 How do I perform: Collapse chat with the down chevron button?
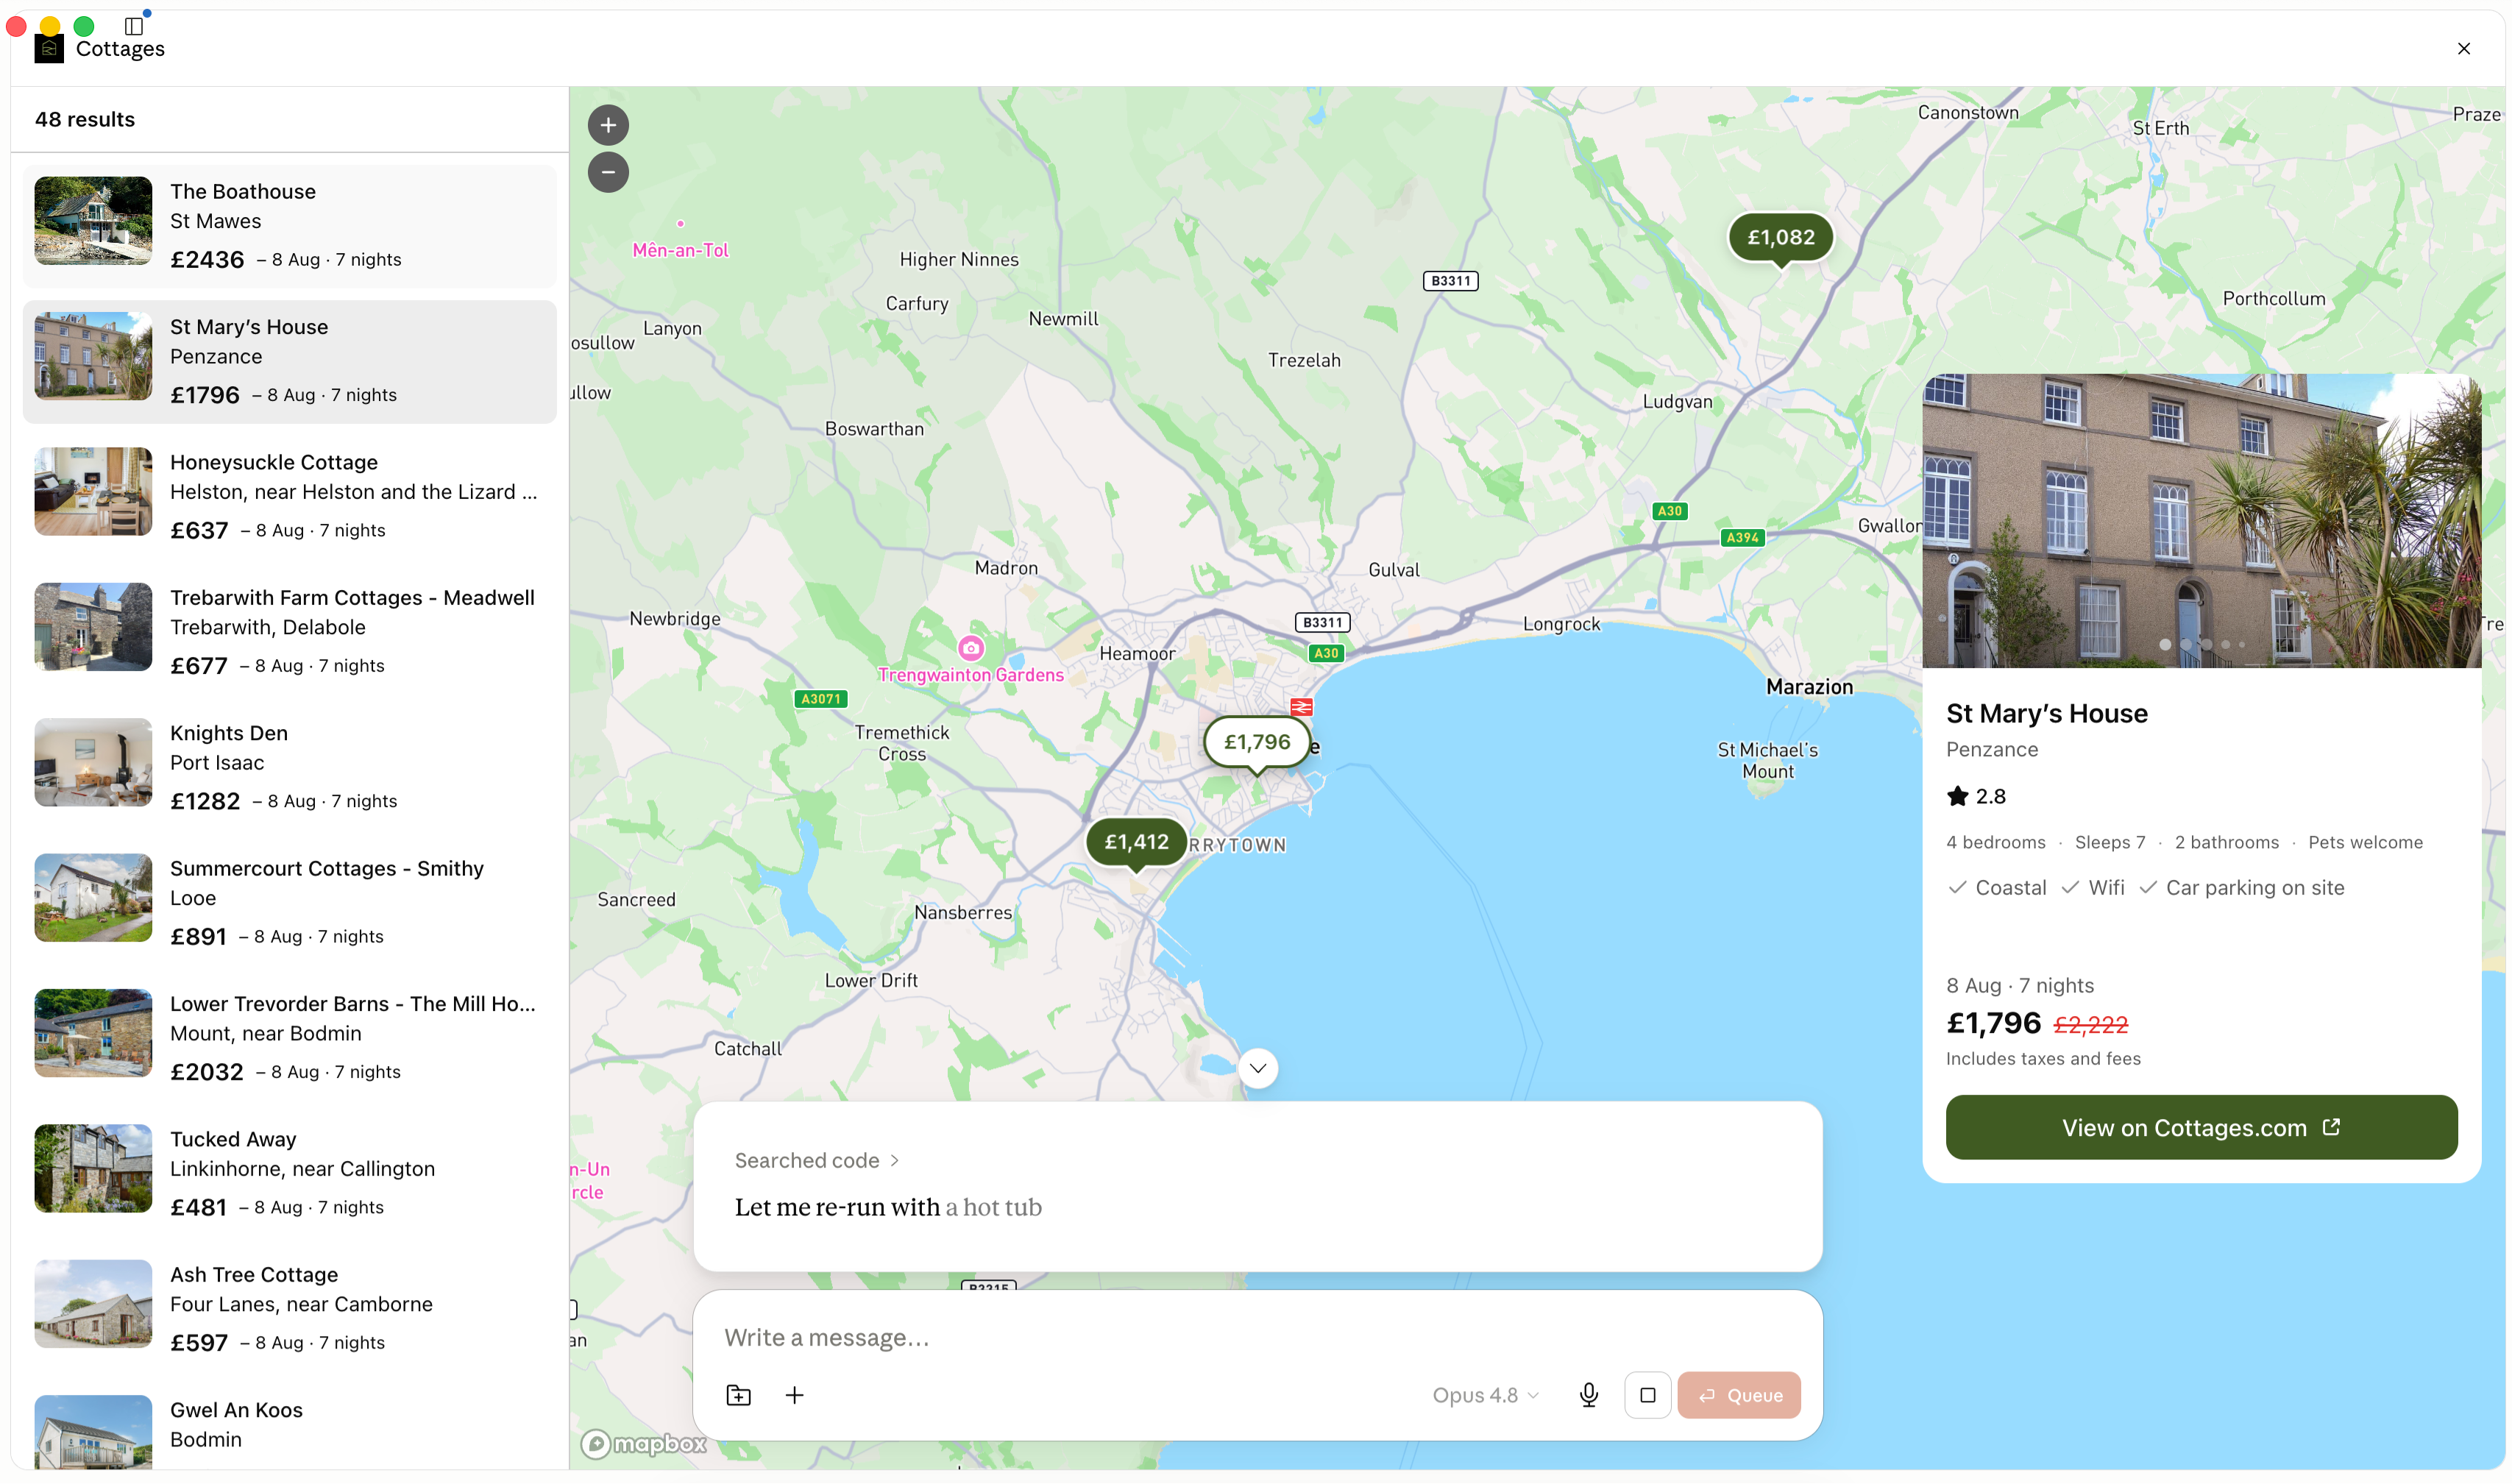point(1257,1068)
